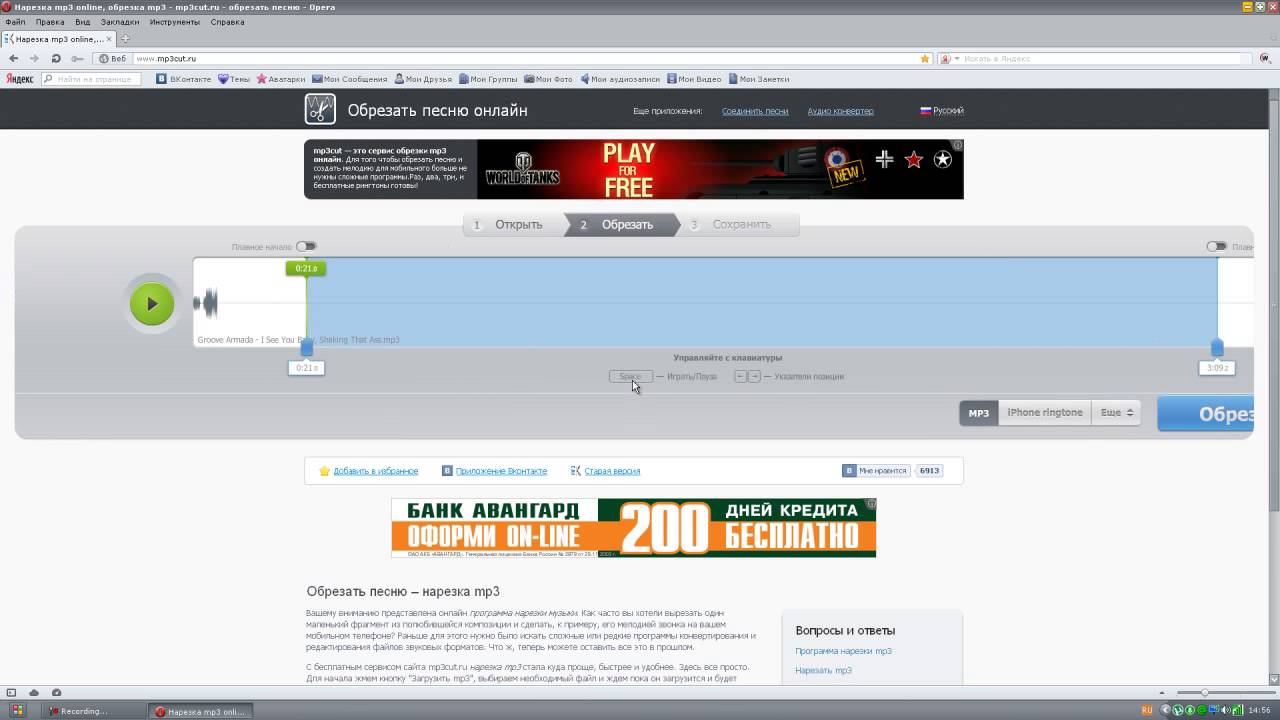Image resolution: width=1280 pixels, height=720 pixels.
Task: Open the Старая версия link
Action: [x=612, y=471]
